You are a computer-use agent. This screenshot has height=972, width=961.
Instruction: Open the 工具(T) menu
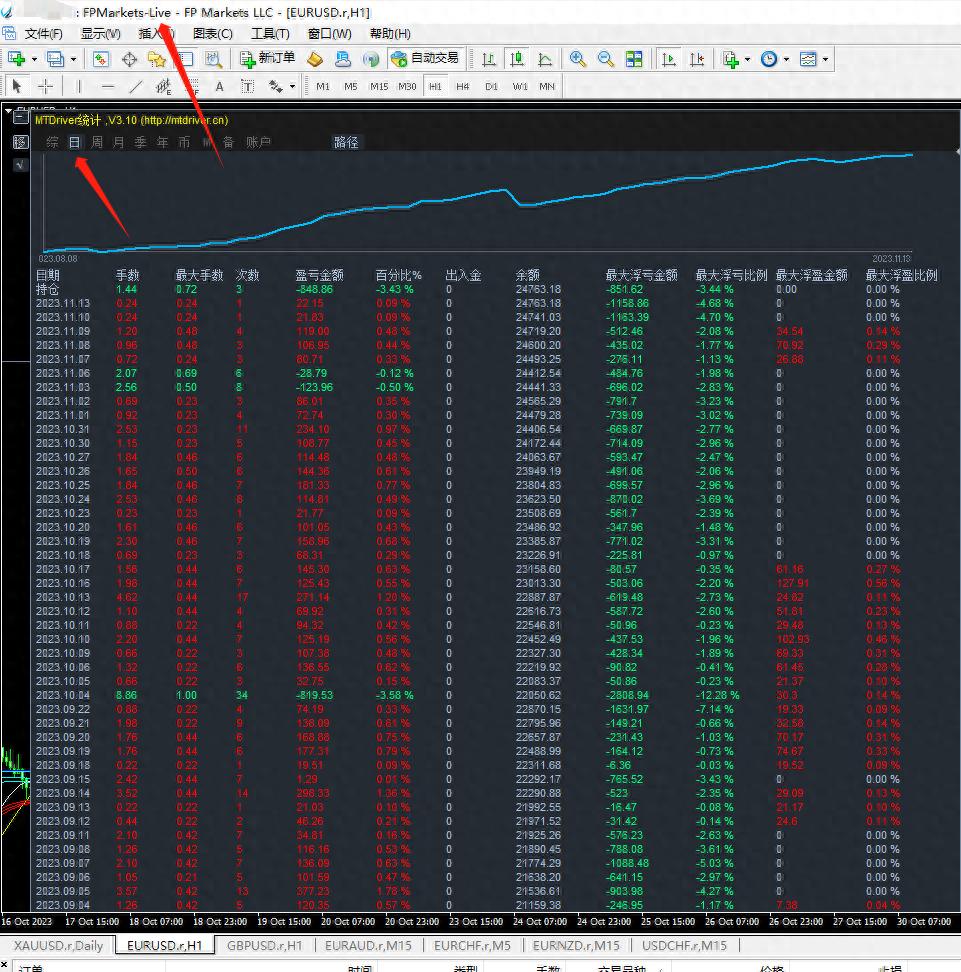pos(269,34)
